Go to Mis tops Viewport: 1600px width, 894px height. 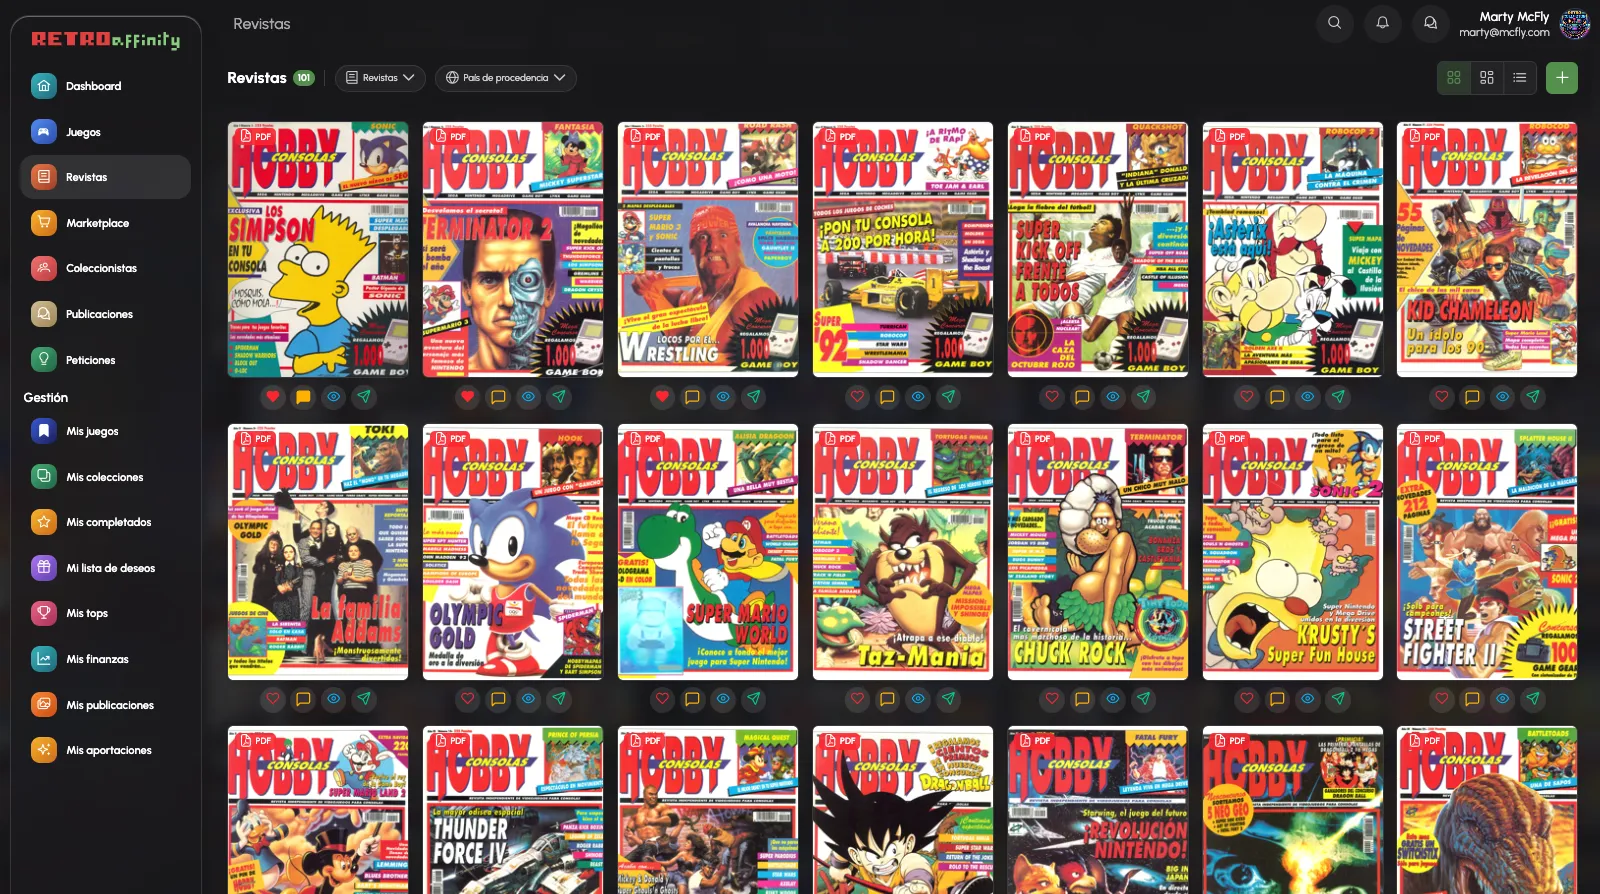(x=105, y=613)
